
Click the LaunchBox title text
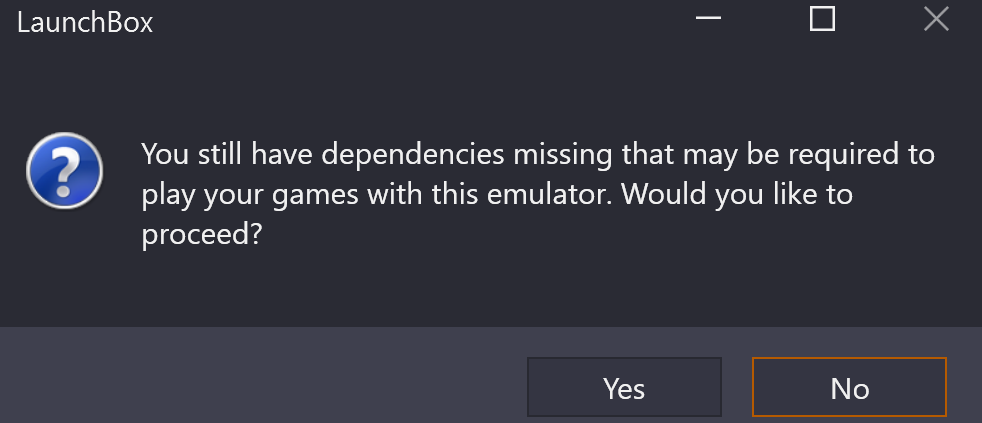tap(85, 23)
